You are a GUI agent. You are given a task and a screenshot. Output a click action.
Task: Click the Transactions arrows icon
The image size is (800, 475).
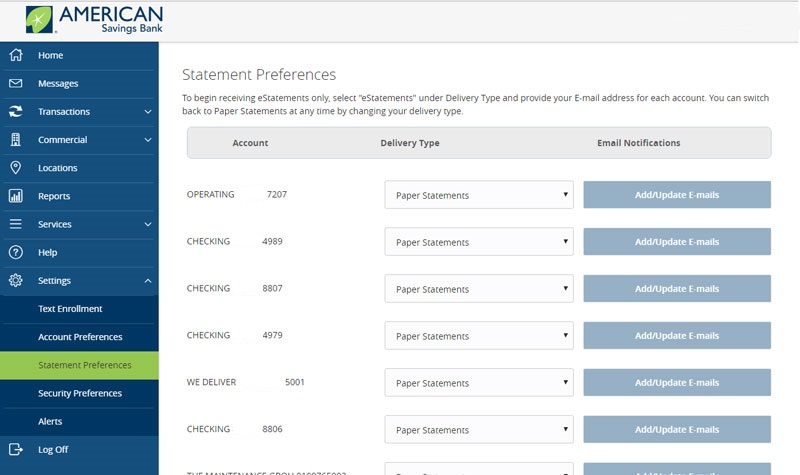16,111
